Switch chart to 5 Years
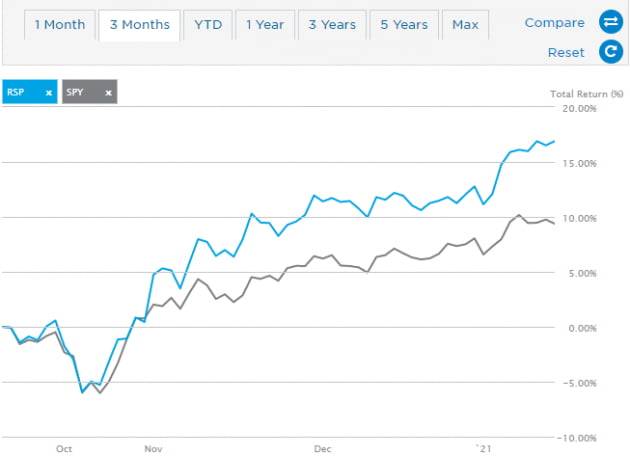 [404, 24]
